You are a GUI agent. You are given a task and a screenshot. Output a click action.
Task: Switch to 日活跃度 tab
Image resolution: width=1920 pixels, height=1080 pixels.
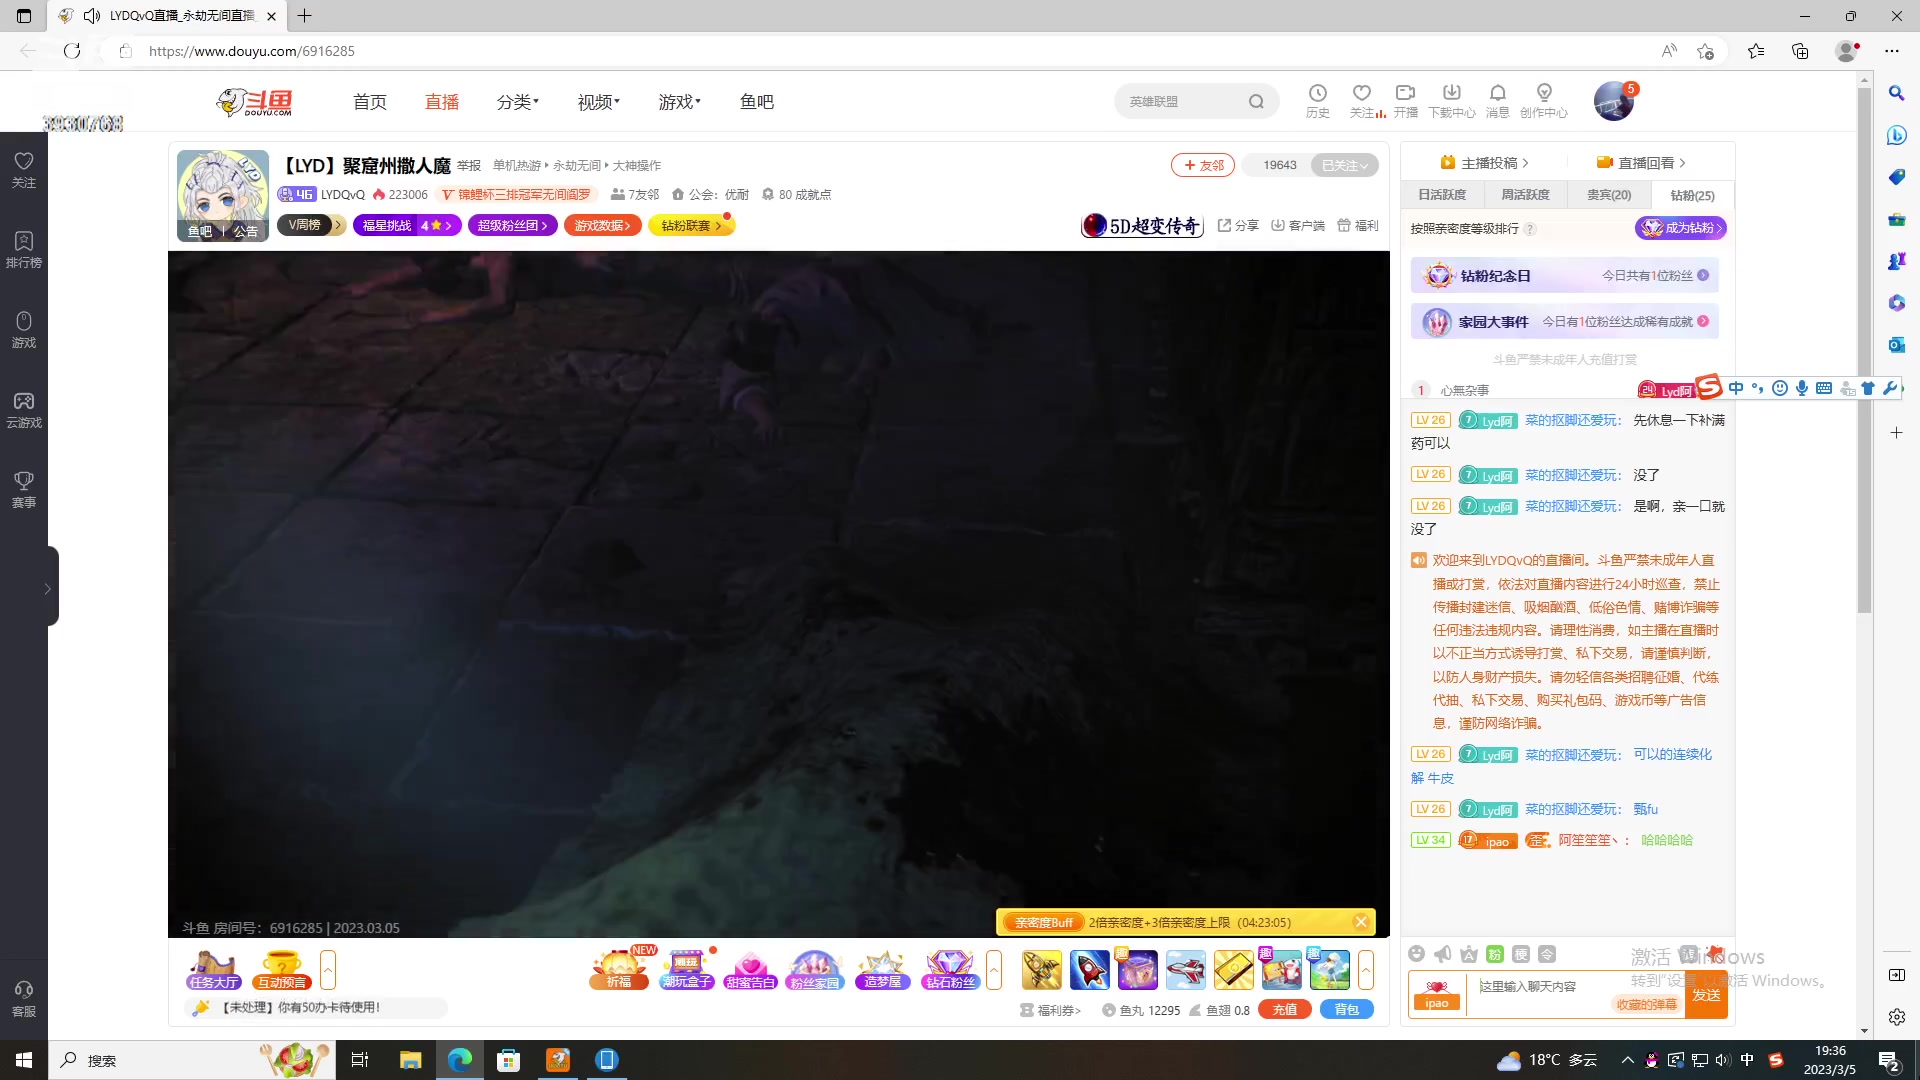coord(1442,195)
